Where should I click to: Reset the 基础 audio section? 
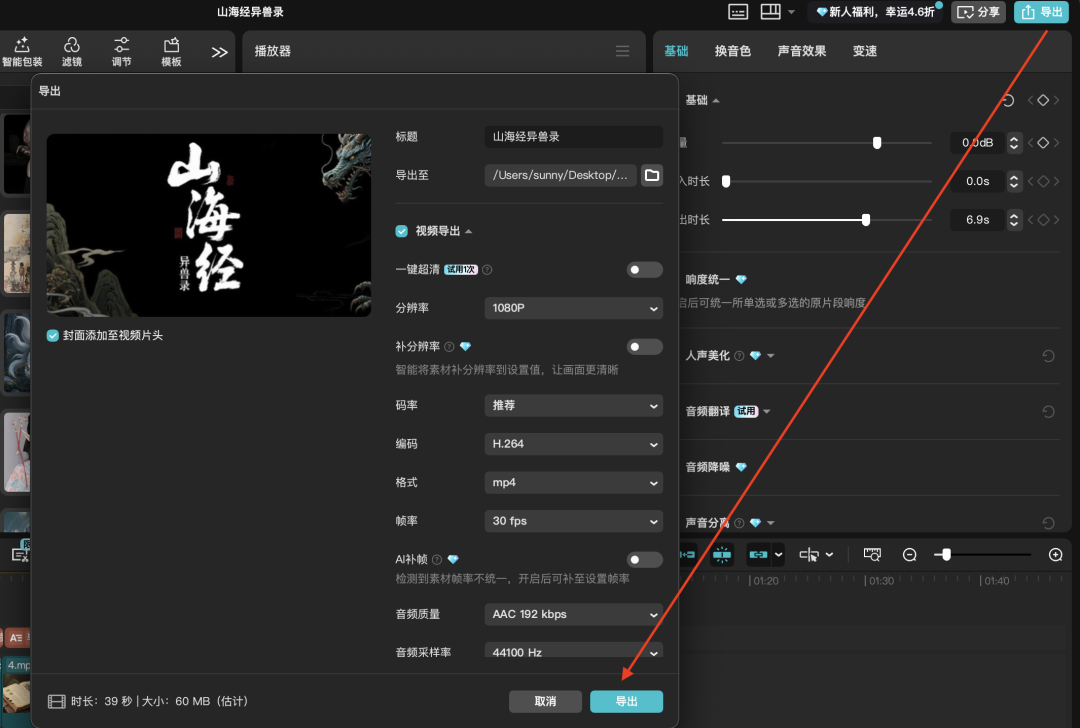[x=1008, y=101]
